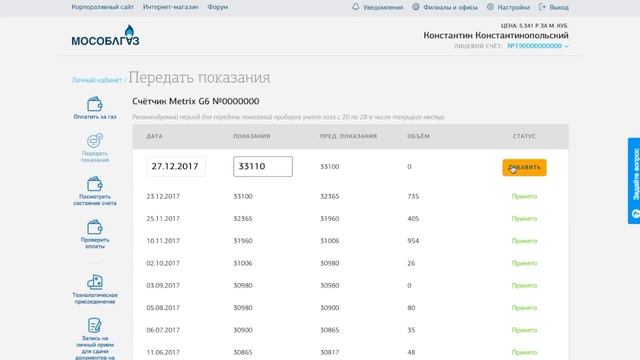The image size is (640, 360).
Task: Open the Корпоративный сайт link
Action: [102, 7]
